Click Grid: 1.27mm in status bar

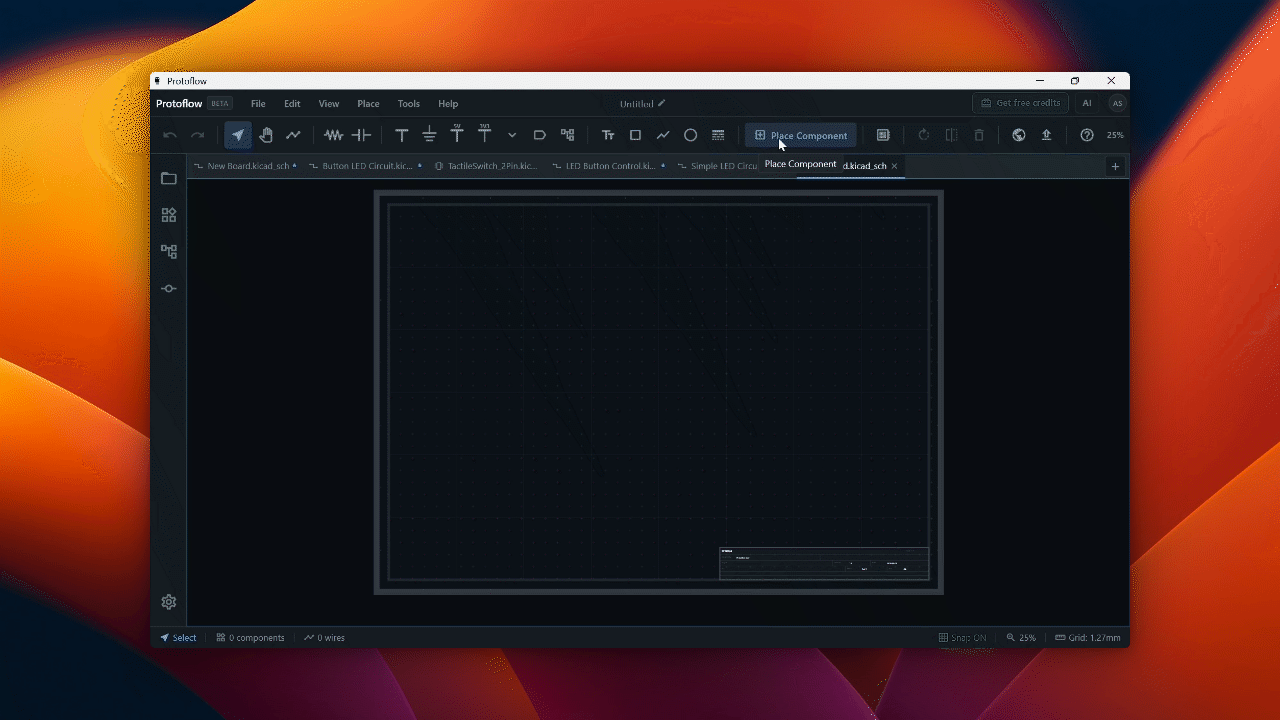click(x=1088, y=638)
